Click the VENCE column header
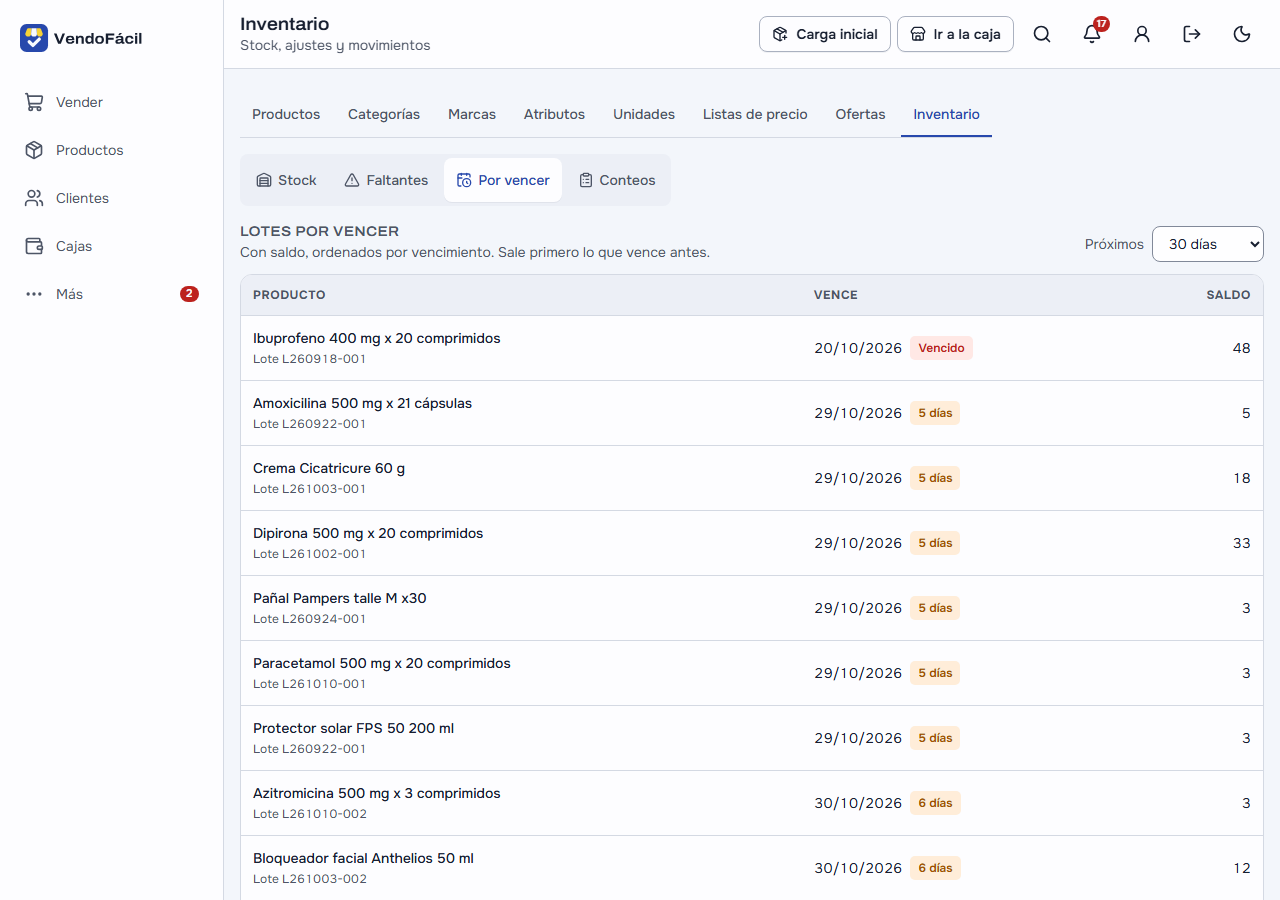 (x=836, y=295)
